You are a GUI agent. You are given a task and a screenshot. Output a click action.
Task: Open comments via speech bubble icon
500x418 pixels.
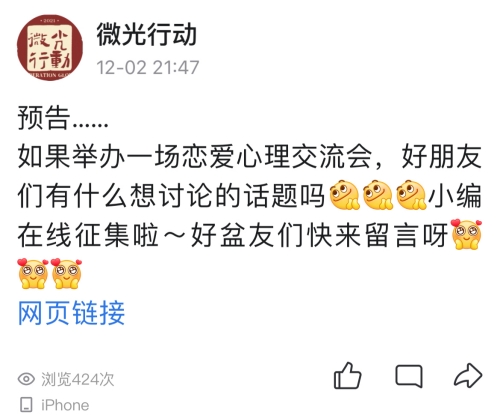(409, 376)
